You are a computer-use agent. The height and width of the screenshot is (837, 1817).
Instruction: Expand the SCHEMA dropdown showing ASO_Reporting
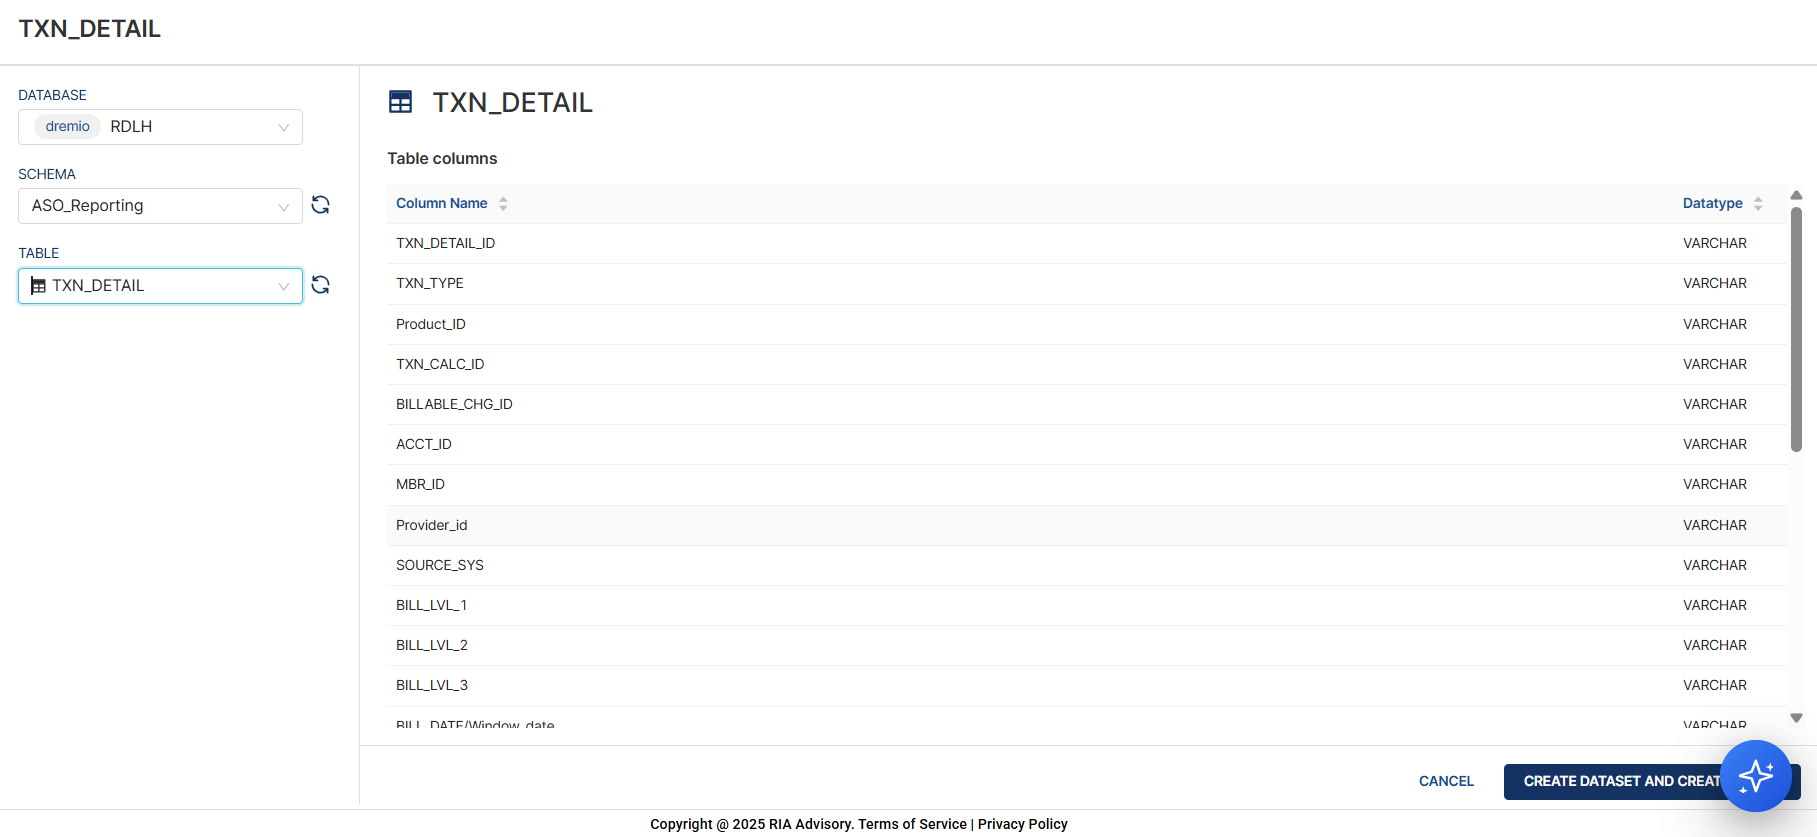(x=283, y=207)
